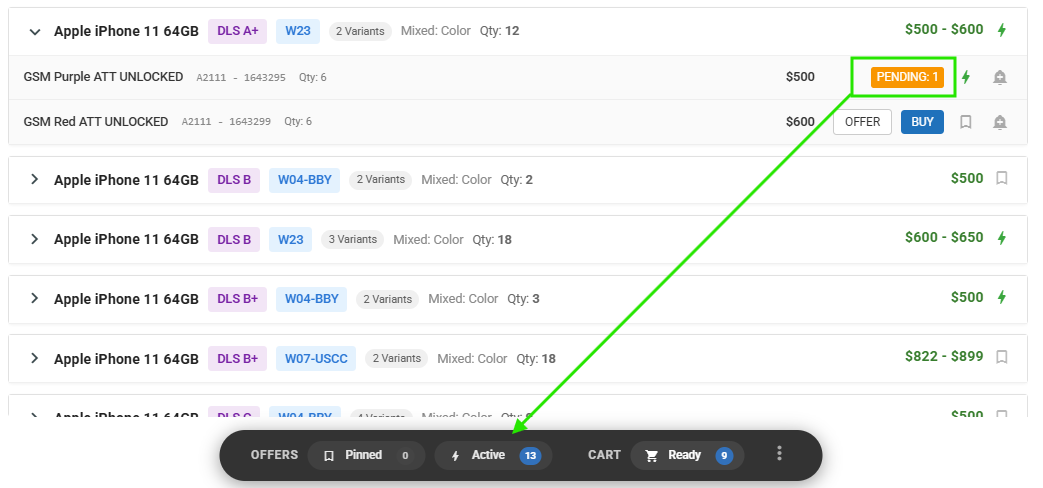
Task: Click the $600 - $650 price range
Action: 944,237
